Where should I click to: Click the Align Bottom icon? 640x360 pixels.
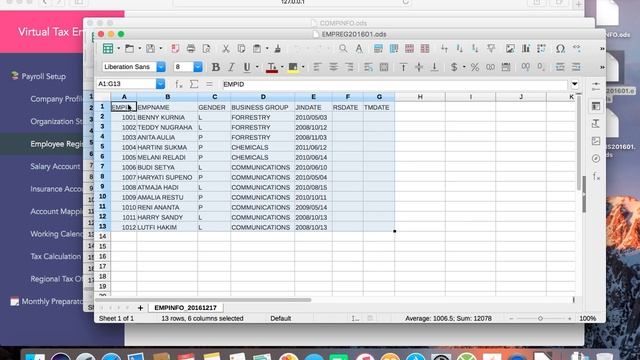click(434, 67)
